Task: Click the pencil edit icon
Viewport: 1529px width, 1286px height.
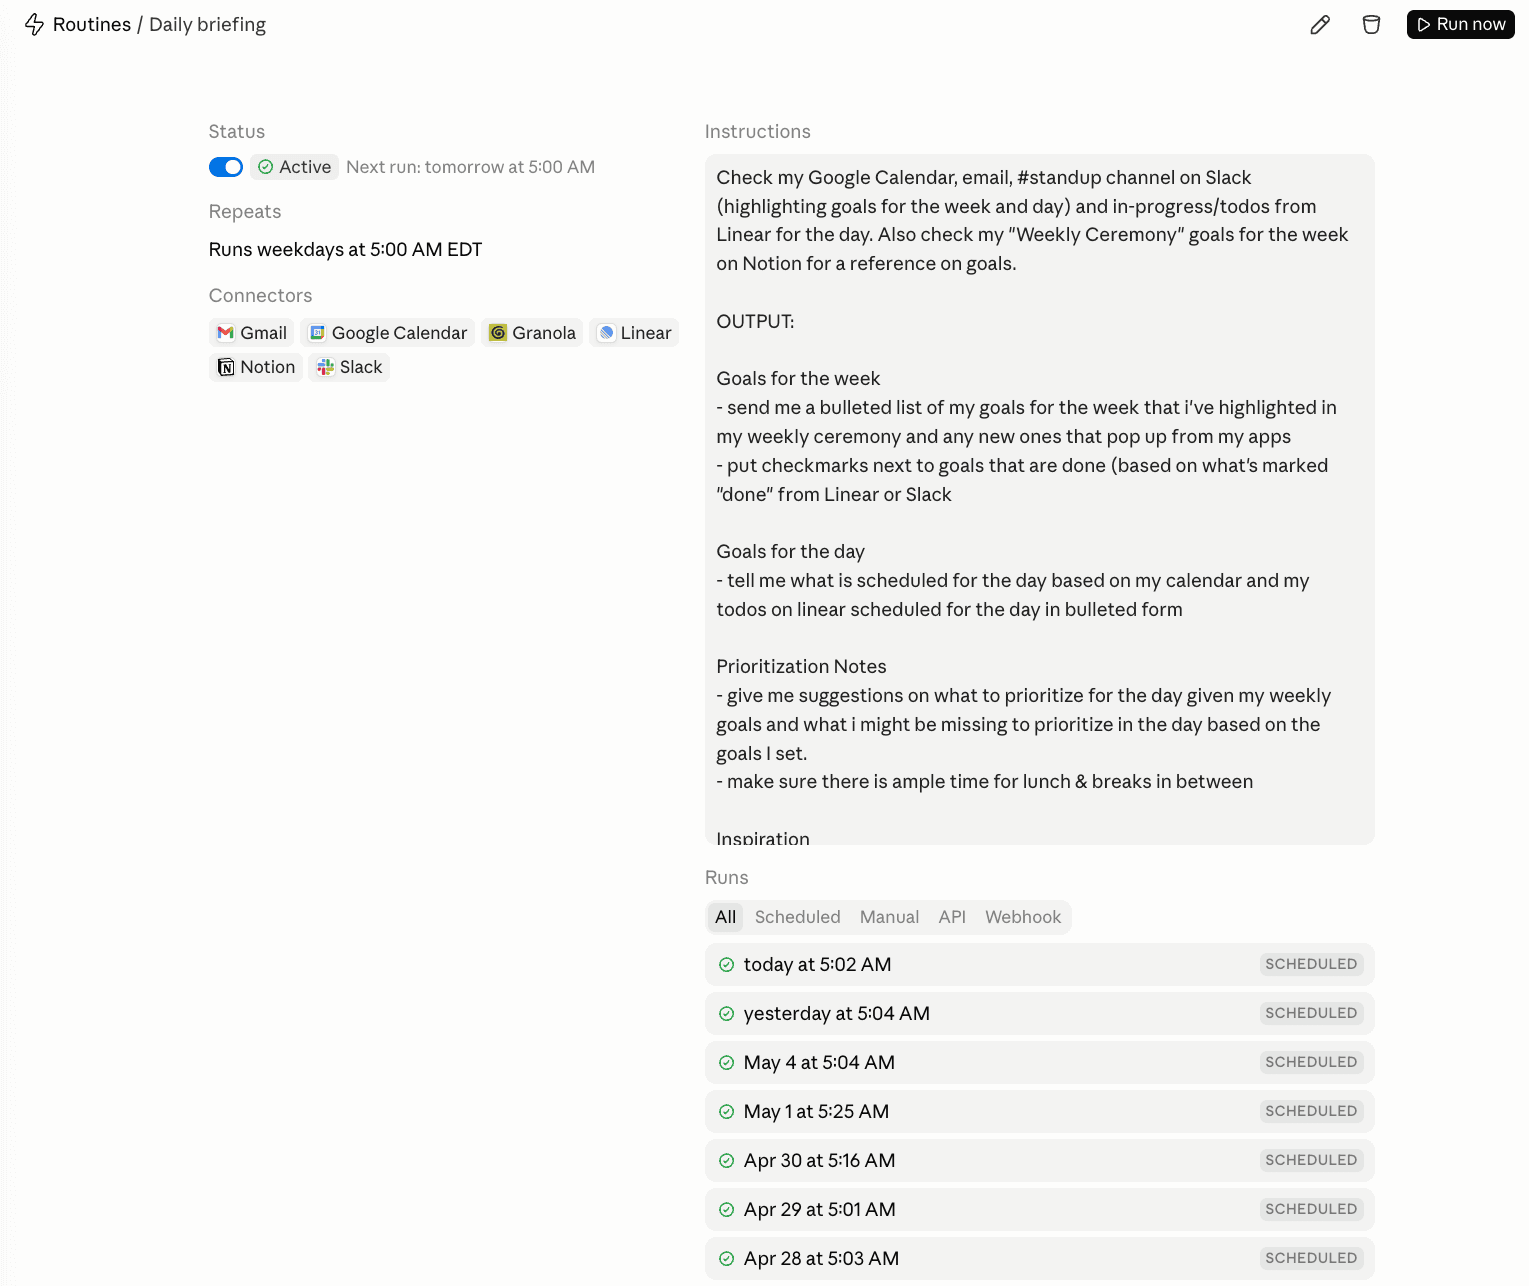Action: coord(1320,25)
